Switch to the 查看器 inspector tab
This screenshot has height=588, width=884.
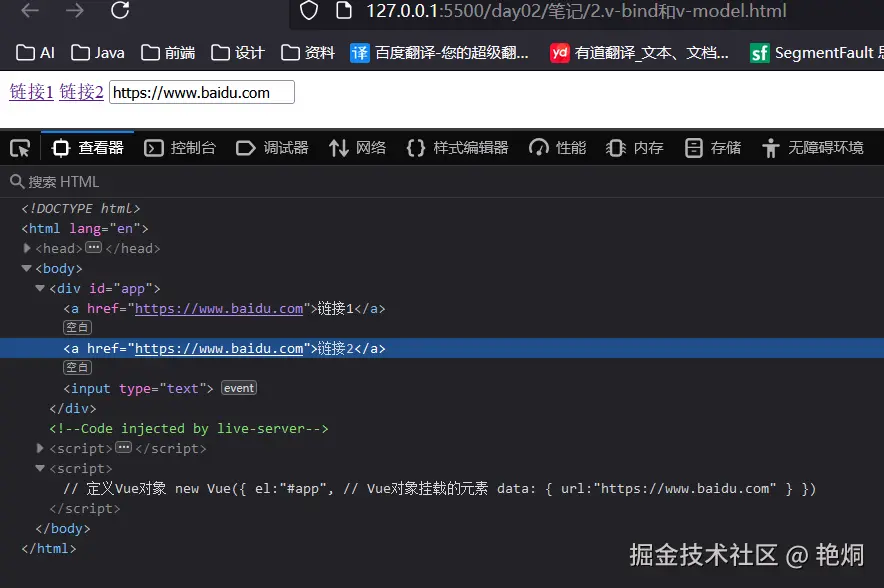tap(87, 148)
